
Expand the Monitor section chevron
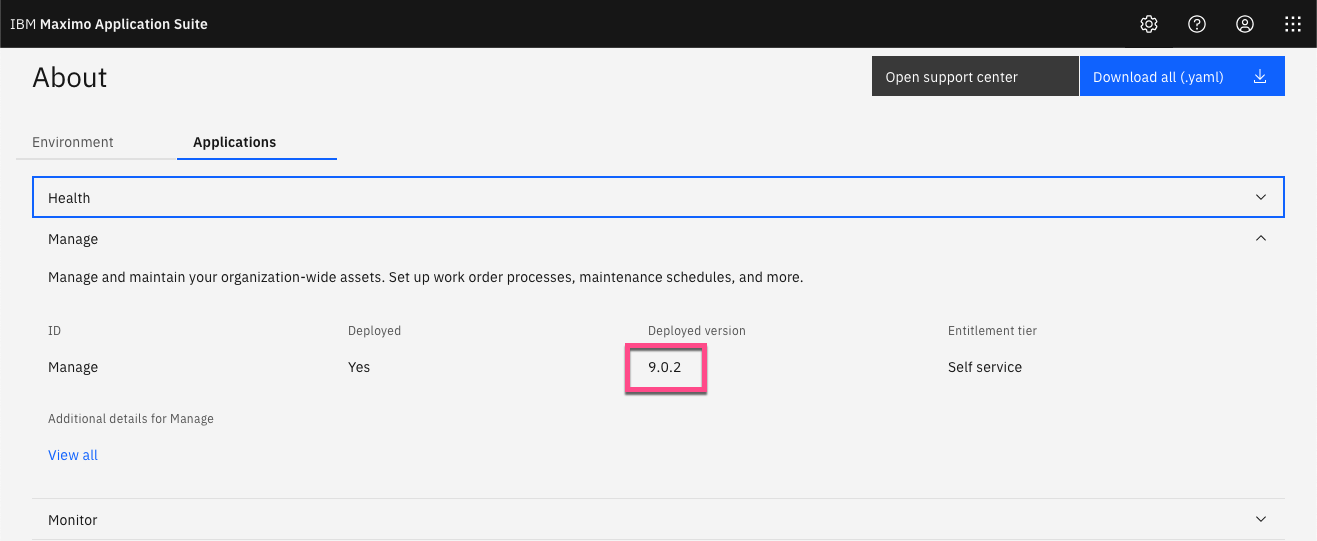[x=1261, y=520]
